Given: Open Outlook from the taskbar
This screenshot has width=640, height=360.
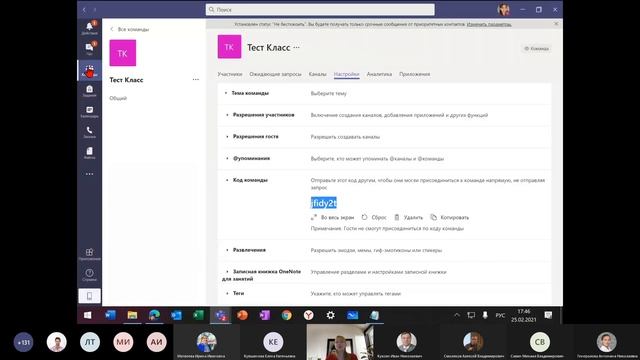Looking at the screenshot, I should click(176, 315).
